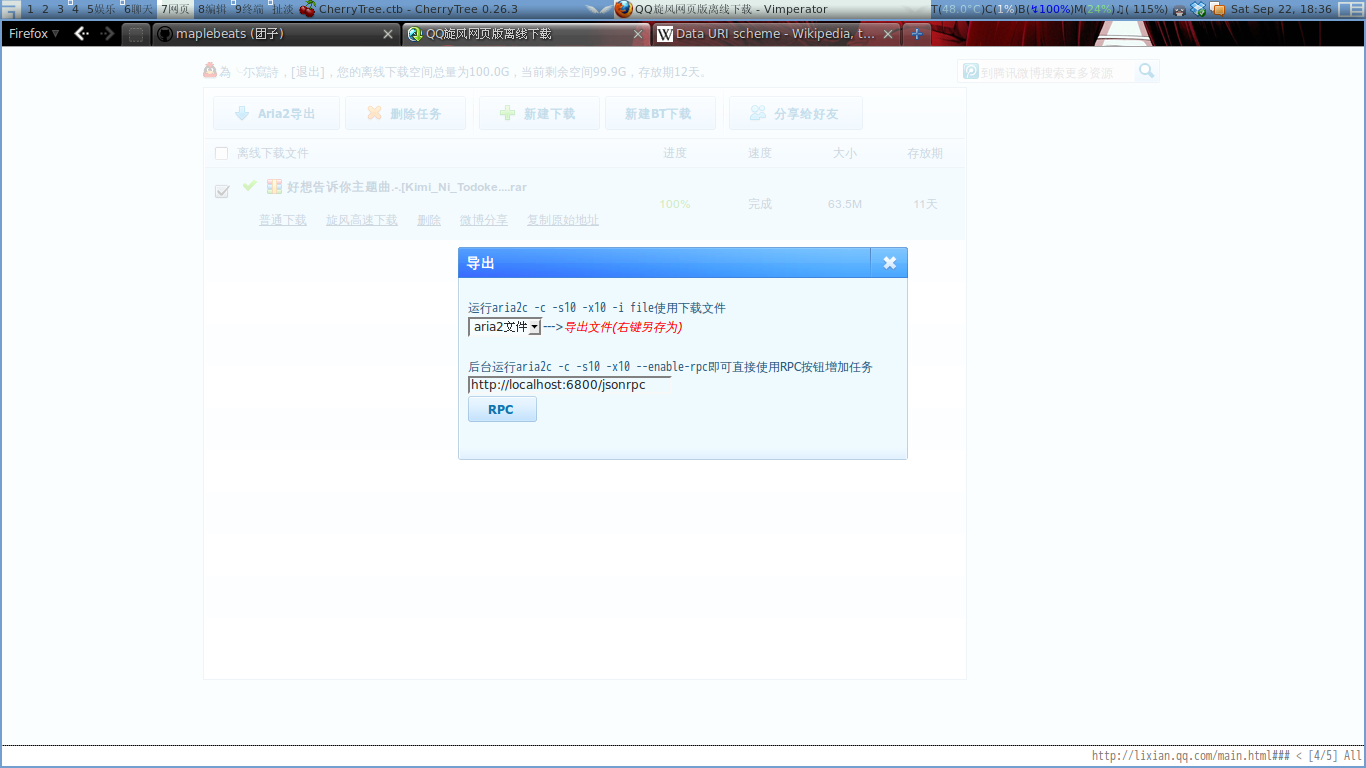Click the tiling layout icon at the top-right corner

(1350, 9)
